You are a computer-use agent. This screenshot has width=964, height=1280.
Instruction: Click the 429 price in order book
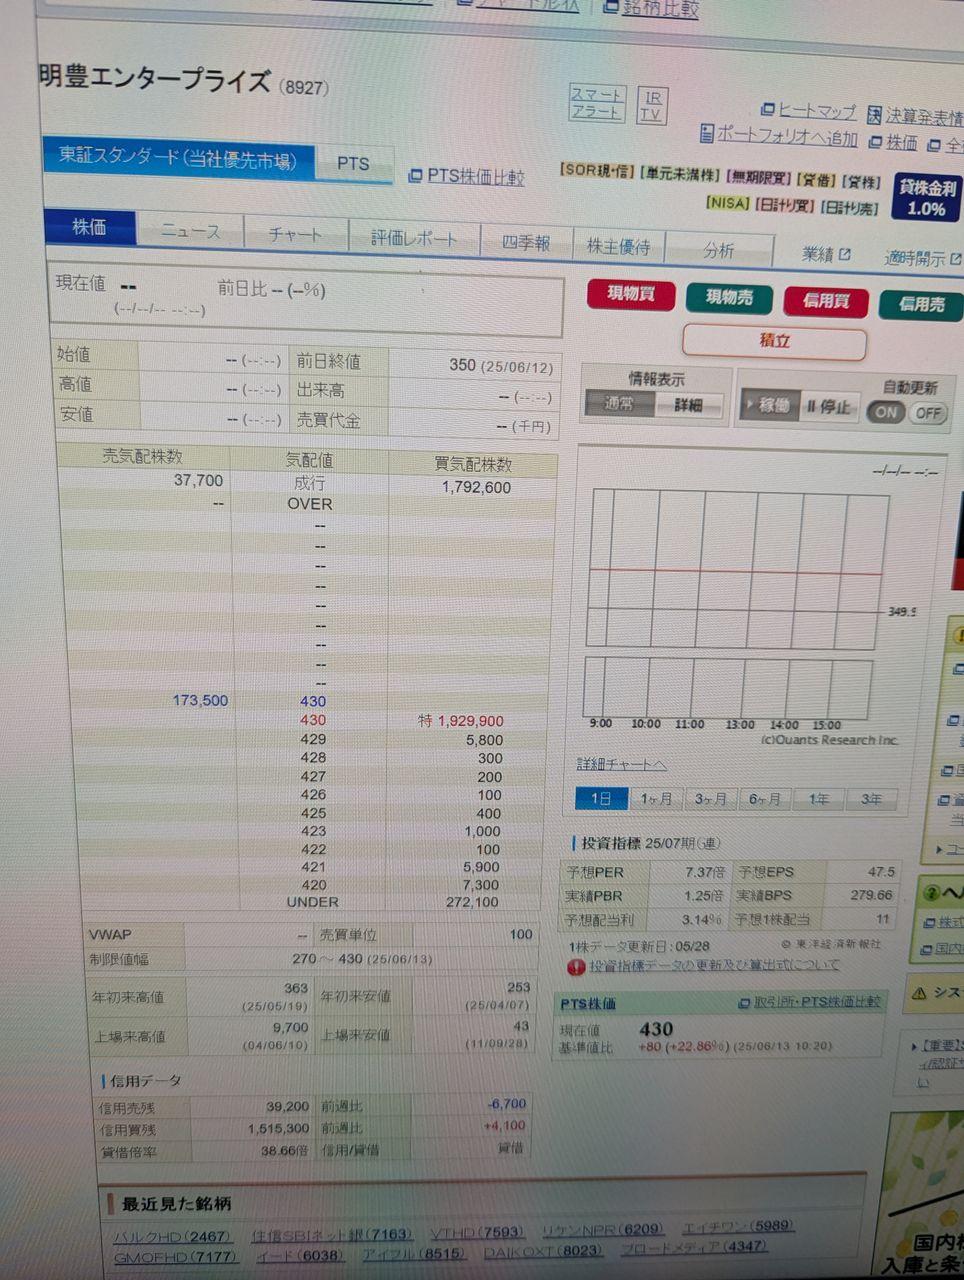(x=313, y=739)
